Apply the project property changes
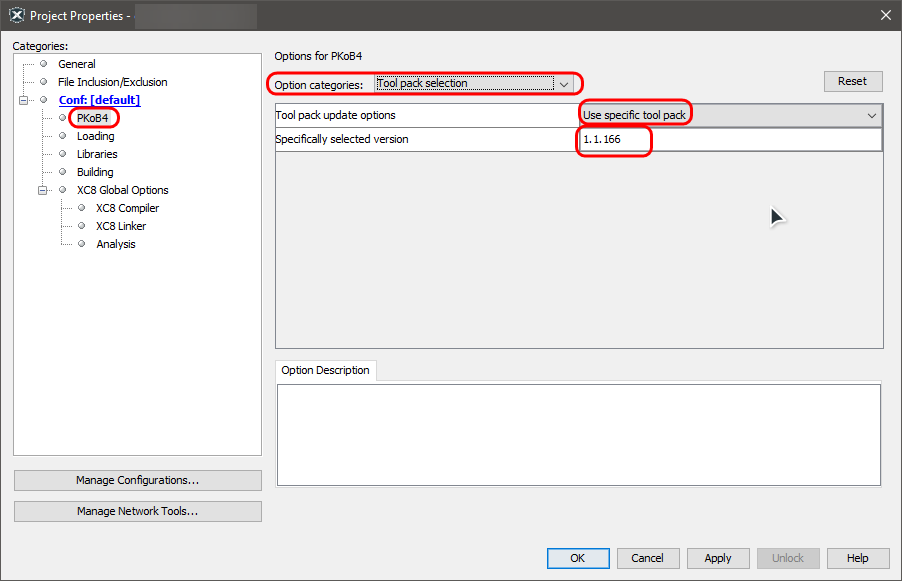The width and height of the screenshot is (902, 581). click(717, 558)
